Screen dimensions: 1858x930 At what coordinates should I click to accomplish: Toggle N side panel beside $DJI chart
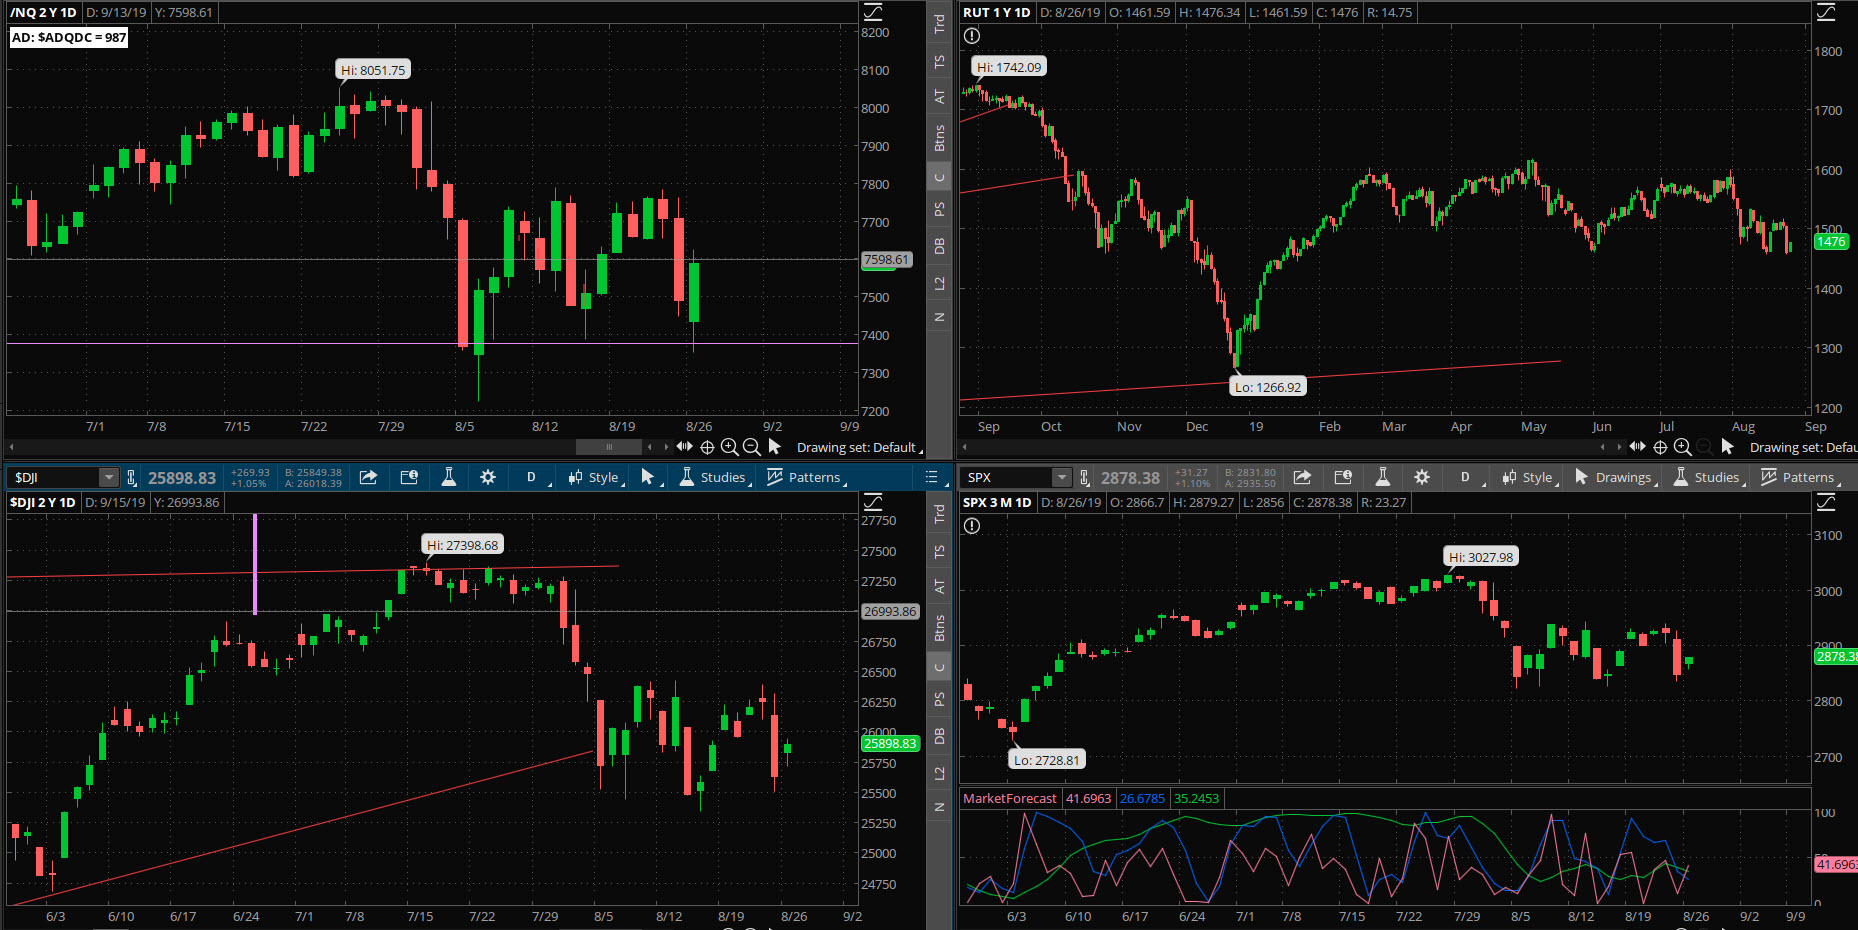click(x=939, y=807)
